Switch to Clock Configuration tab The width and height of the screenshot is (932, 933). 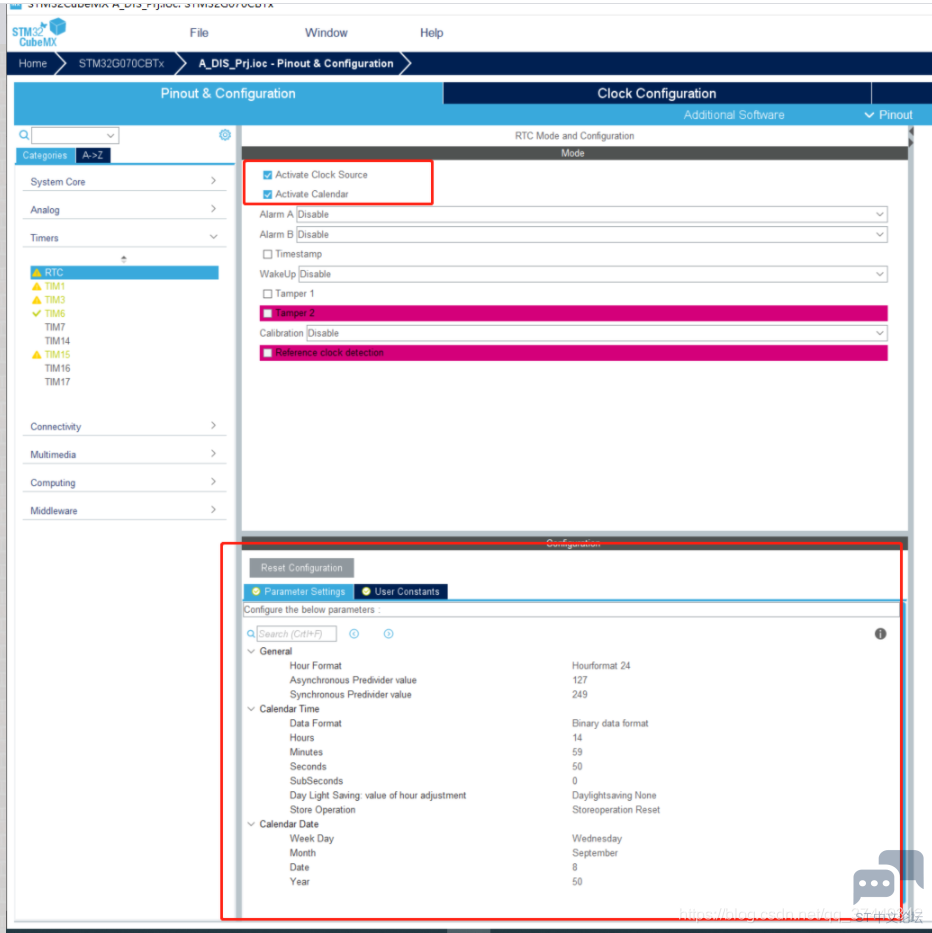pyautogui.click(x=656, y=93)
